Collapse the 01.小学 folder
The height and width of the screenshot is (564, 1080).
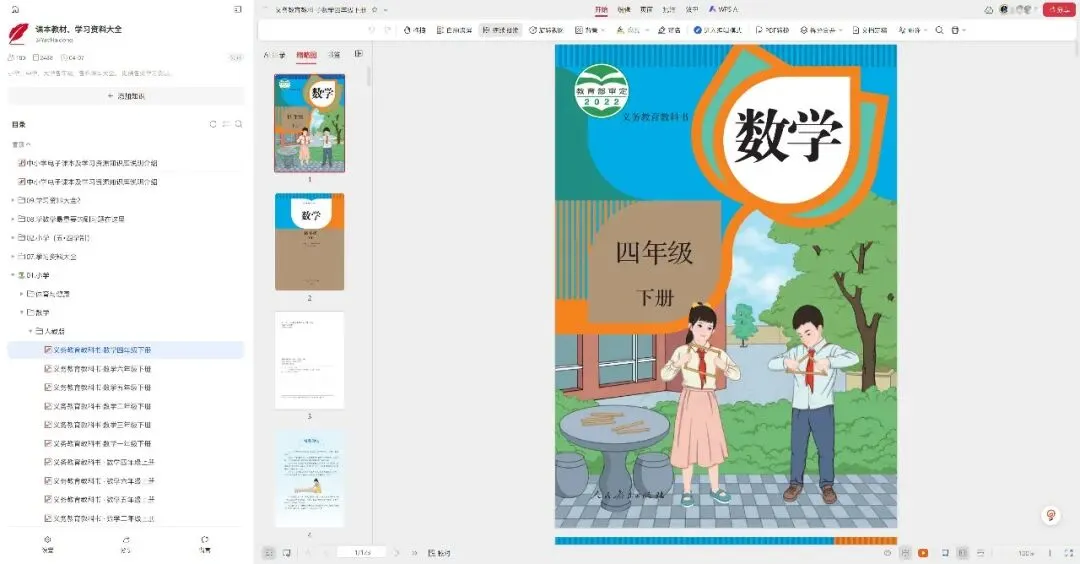(13, 275)
